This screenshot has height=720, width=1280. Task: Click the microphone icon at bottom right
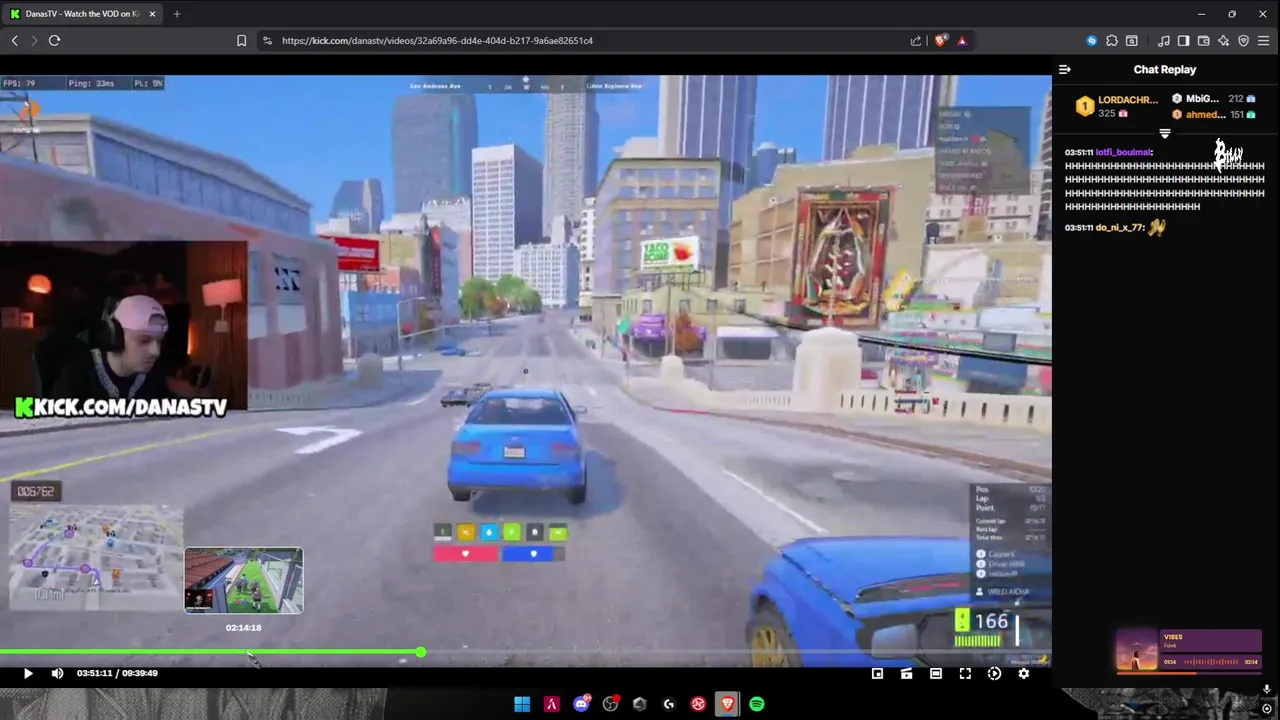1267,689
